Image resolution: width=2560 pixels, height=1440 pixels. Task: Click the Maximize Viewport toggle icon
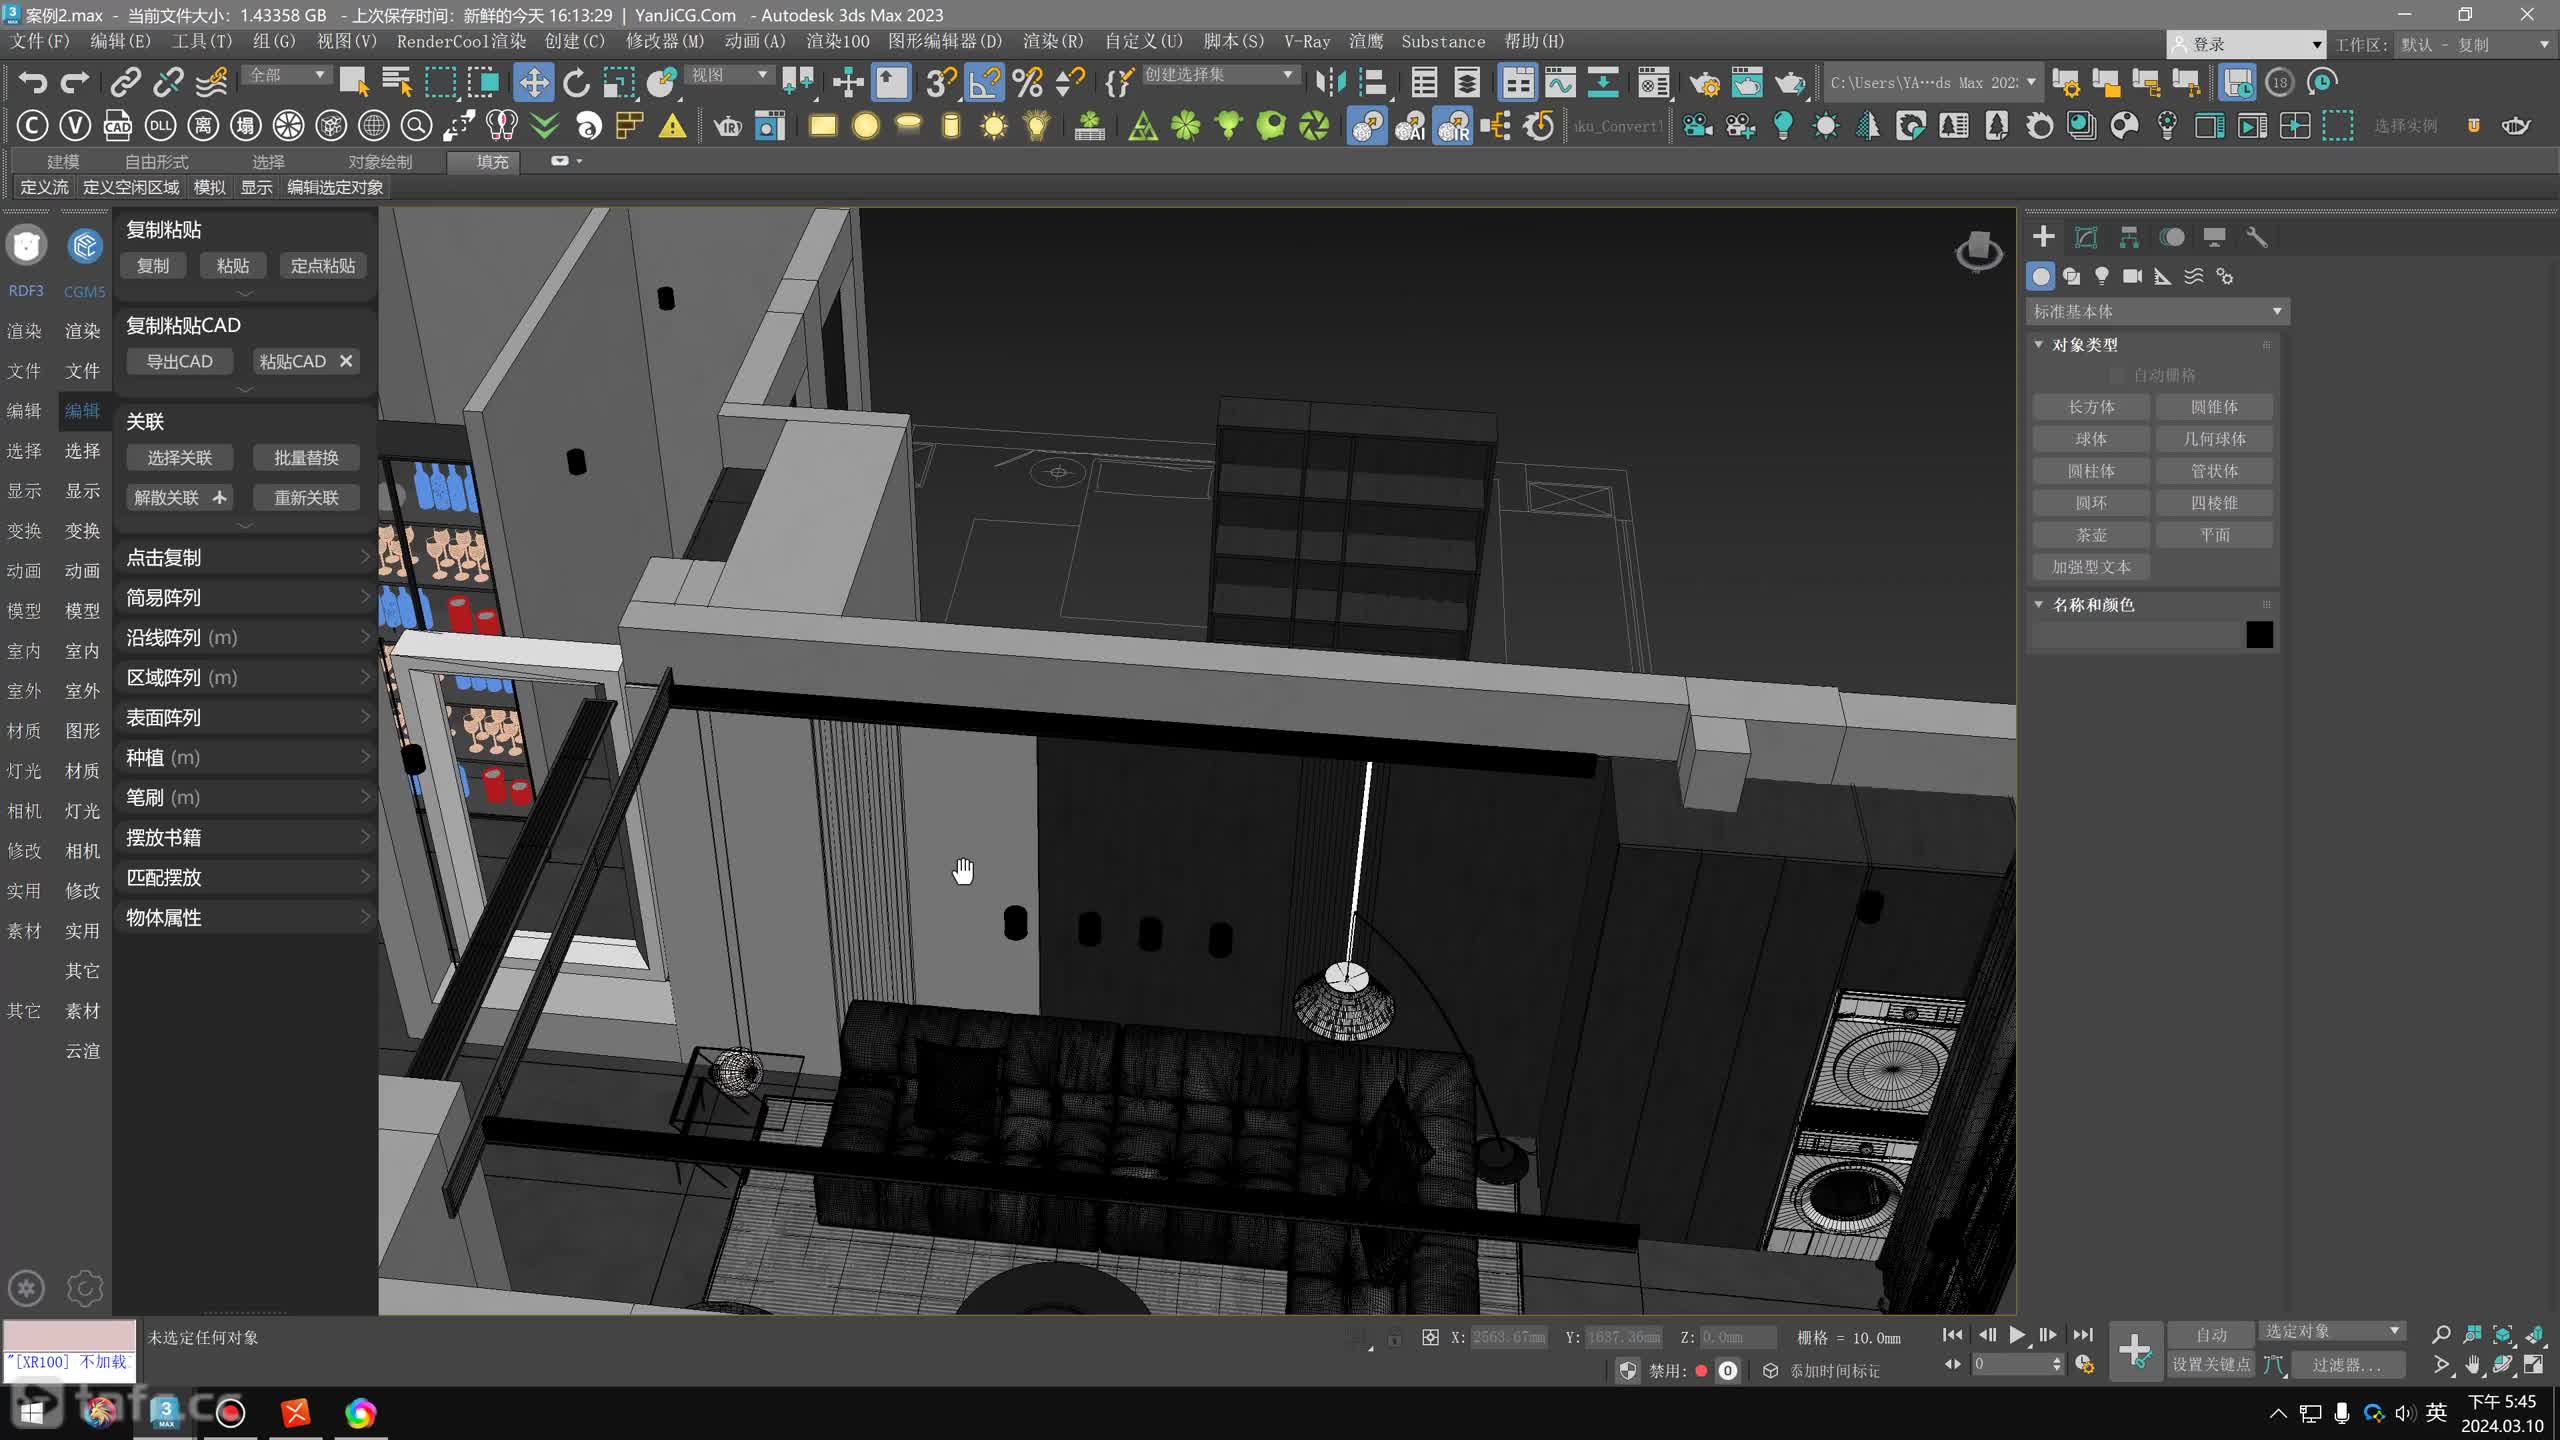click(2534, 1365)
